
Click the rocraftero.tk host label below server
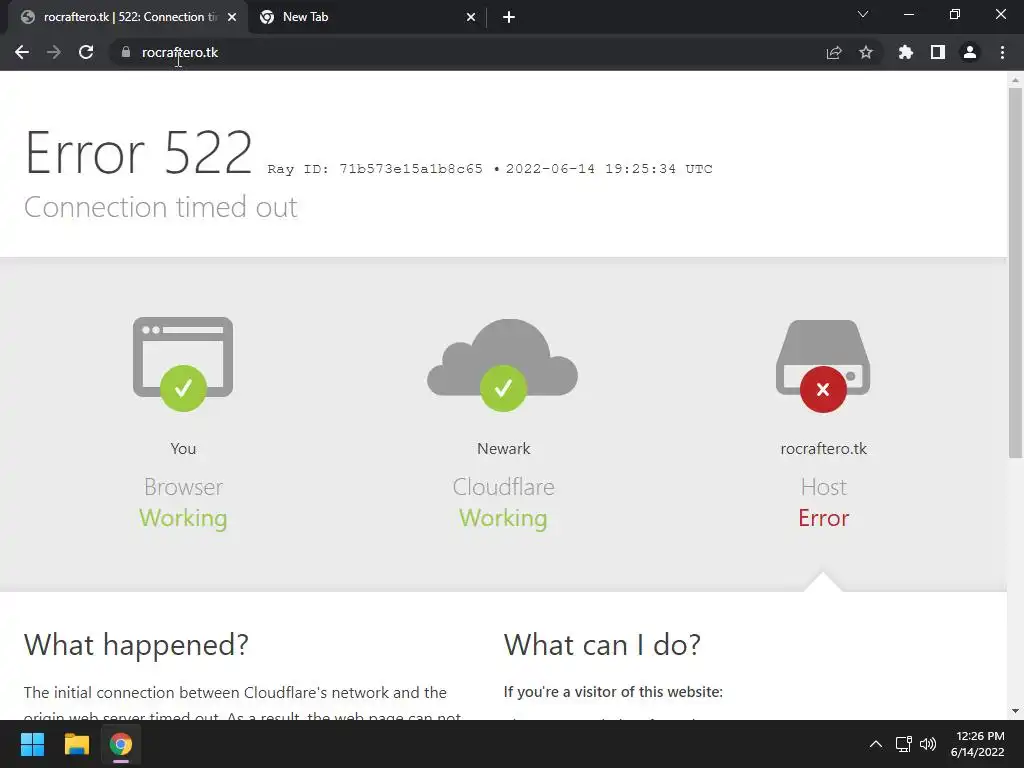824,449
